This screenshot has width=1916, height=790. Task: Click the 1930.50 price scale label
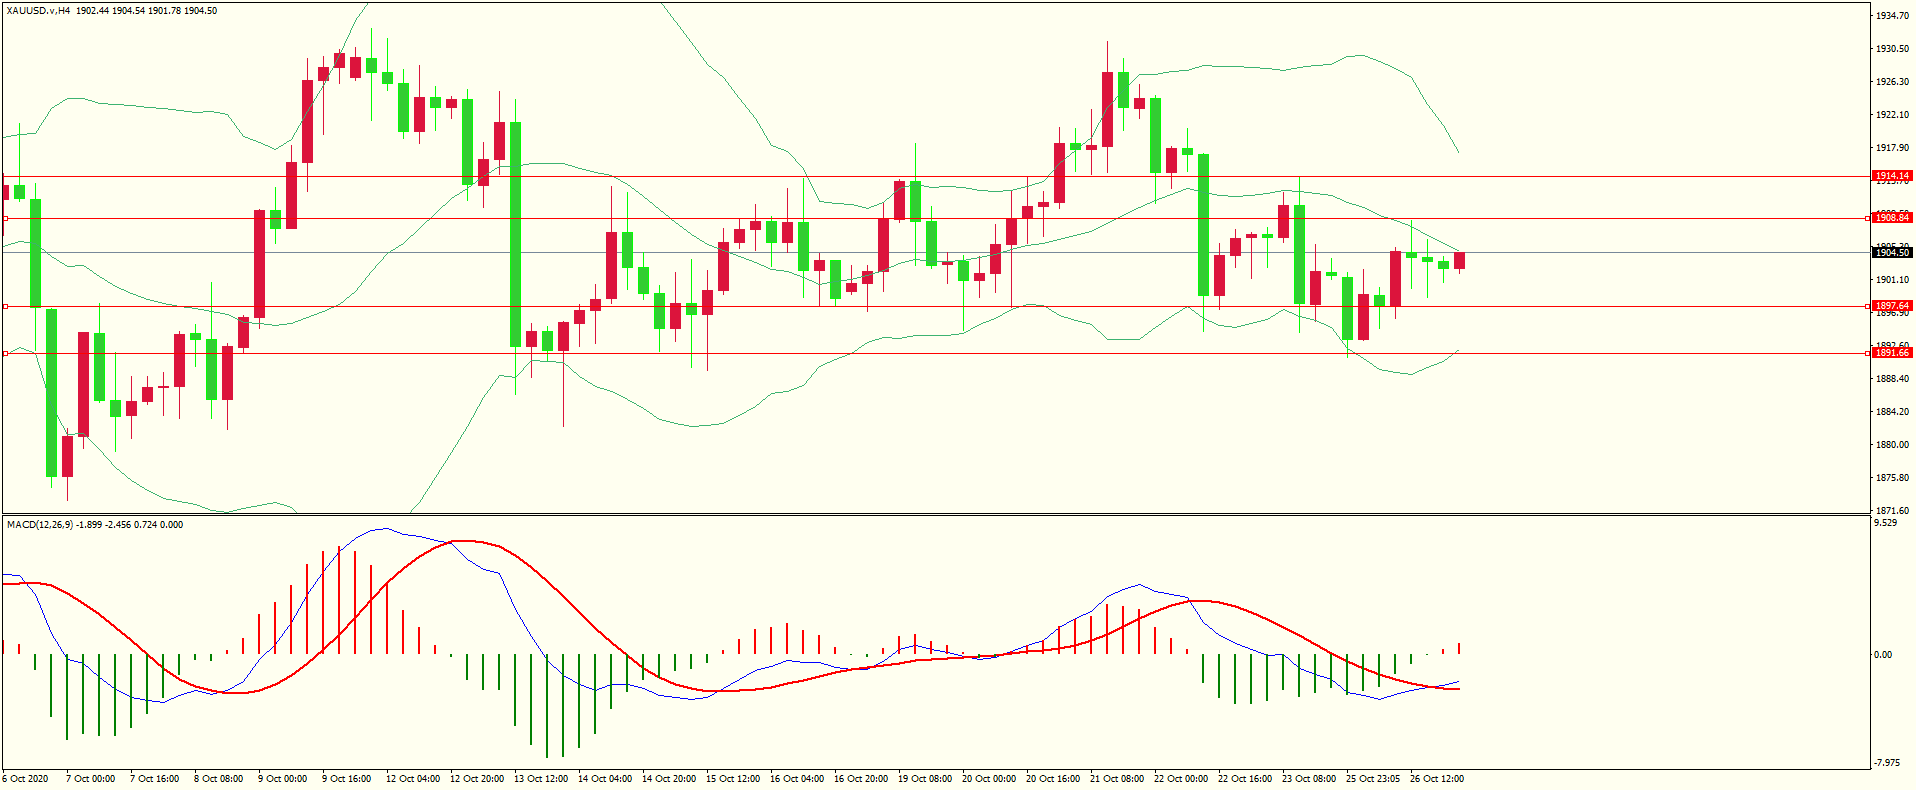point(1893,49)
